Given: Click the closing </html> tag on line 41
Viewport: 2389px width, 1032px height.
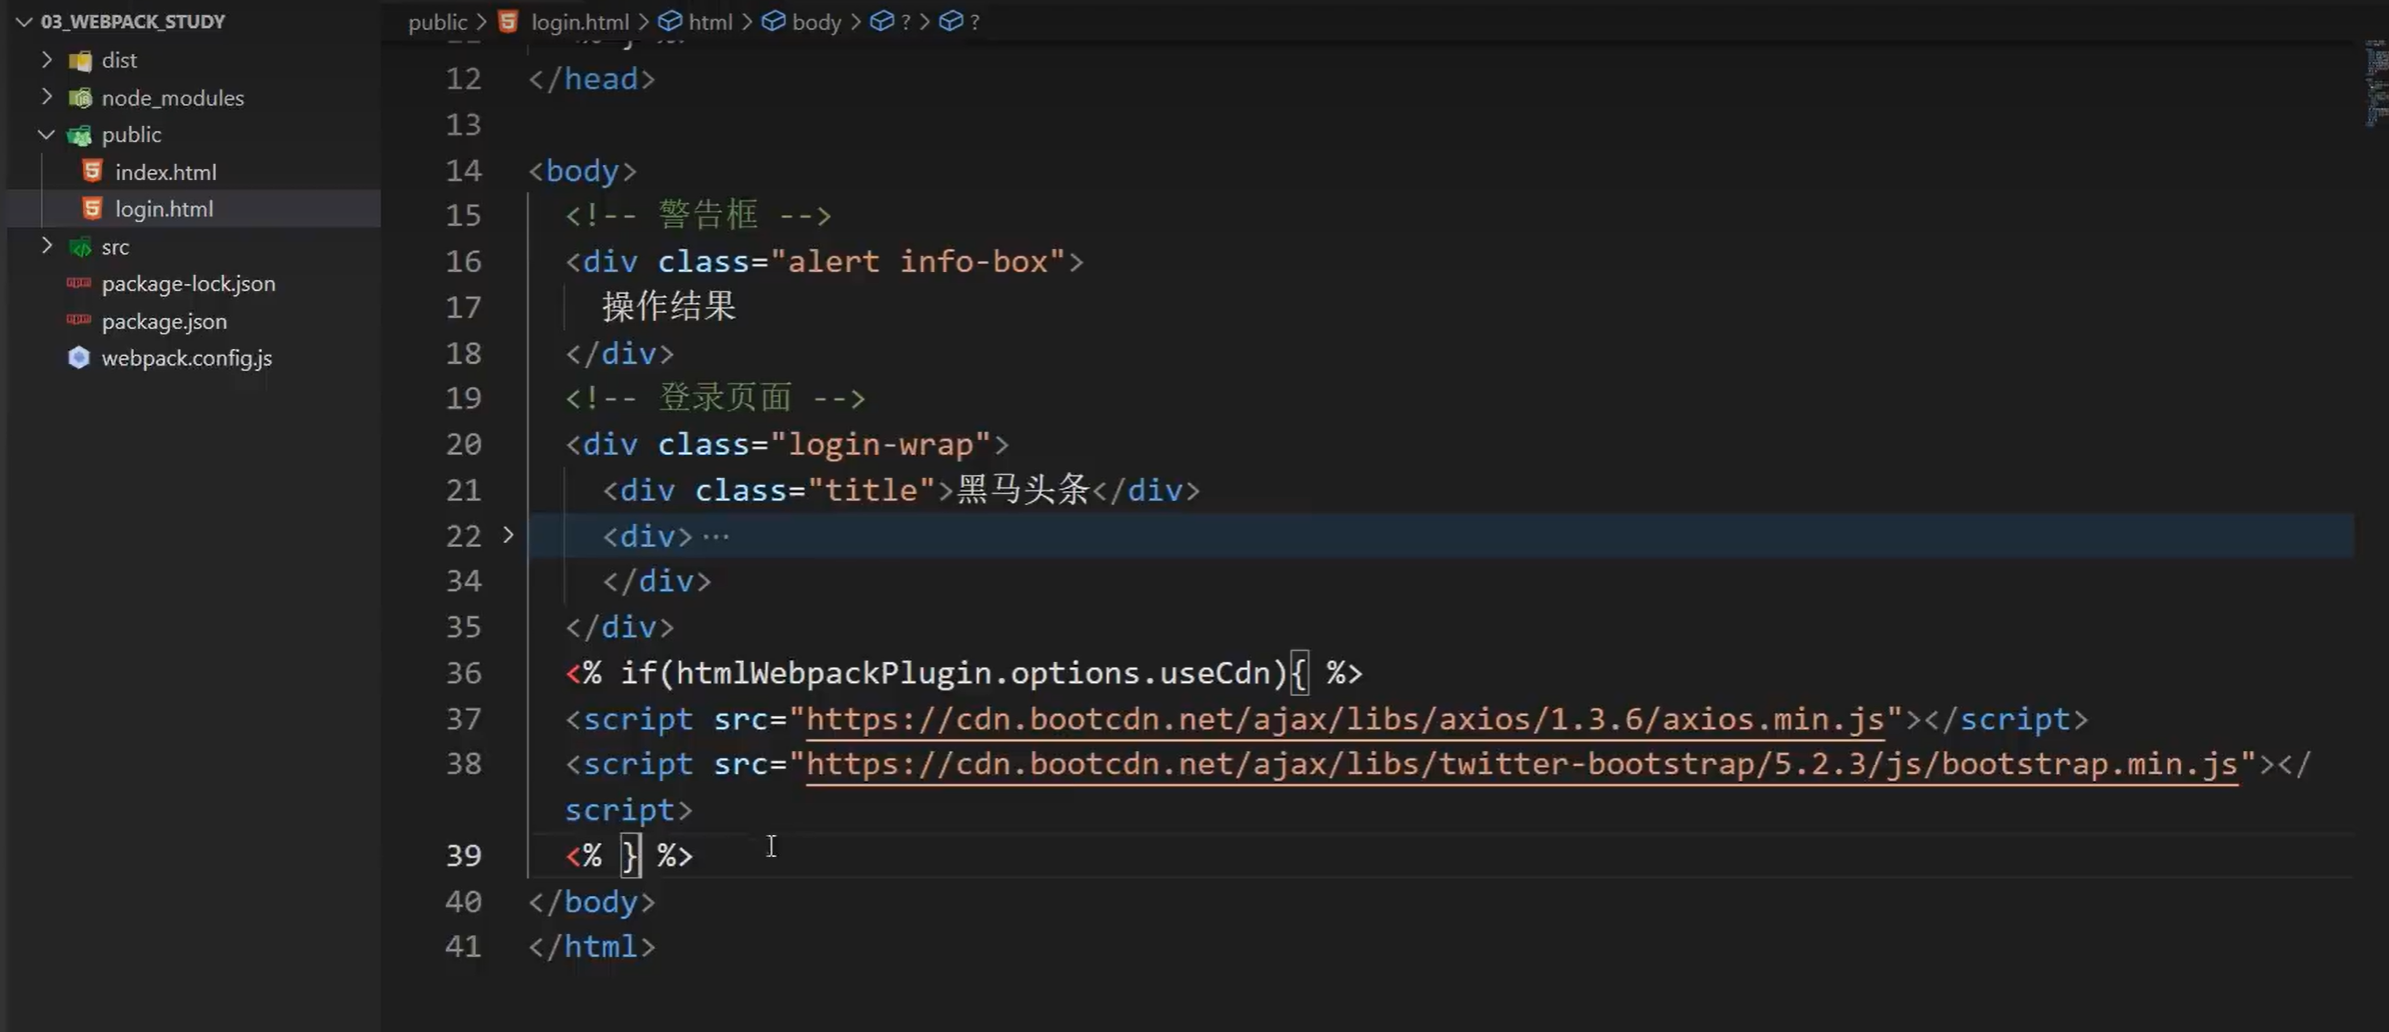Looking at the screenshot, I should click(x=592, y=947).
